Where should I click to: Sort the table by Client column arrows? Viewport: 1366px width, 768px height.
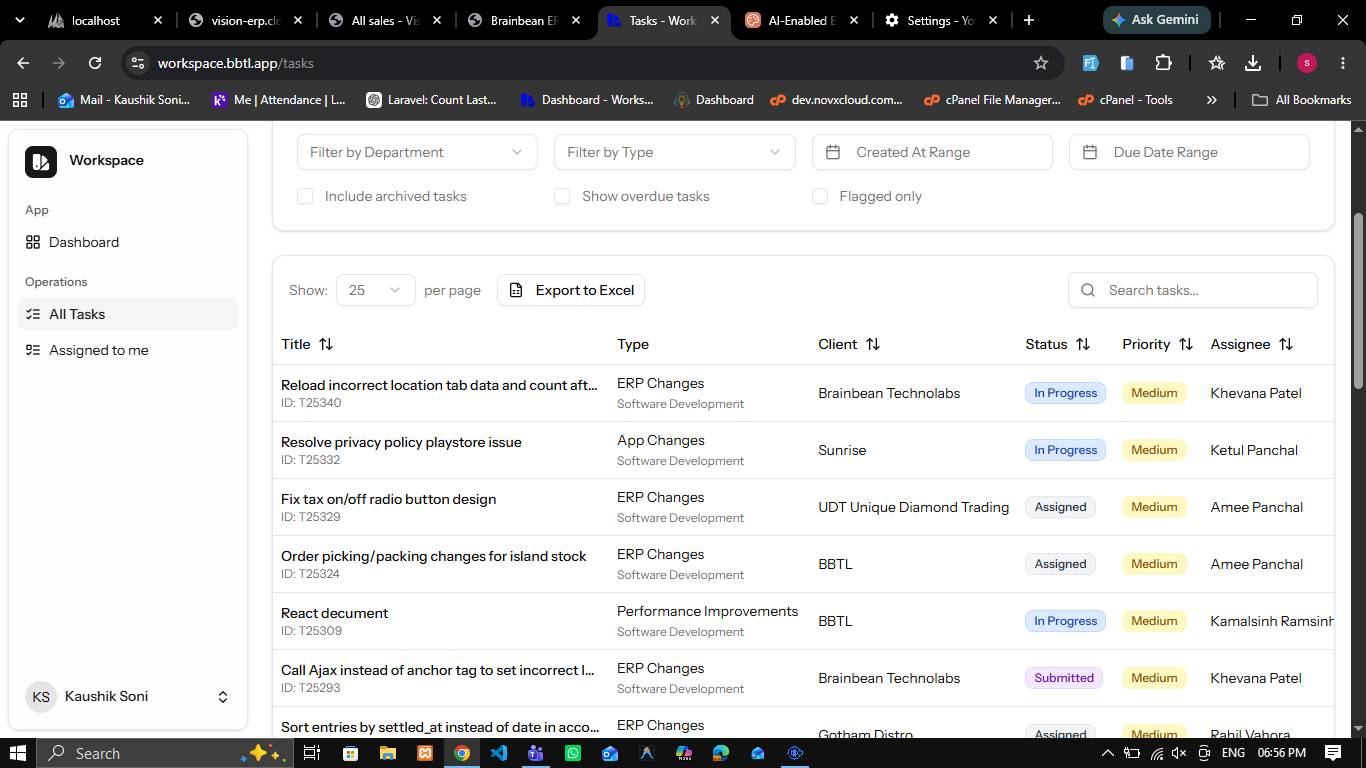[x=873, y=344]
